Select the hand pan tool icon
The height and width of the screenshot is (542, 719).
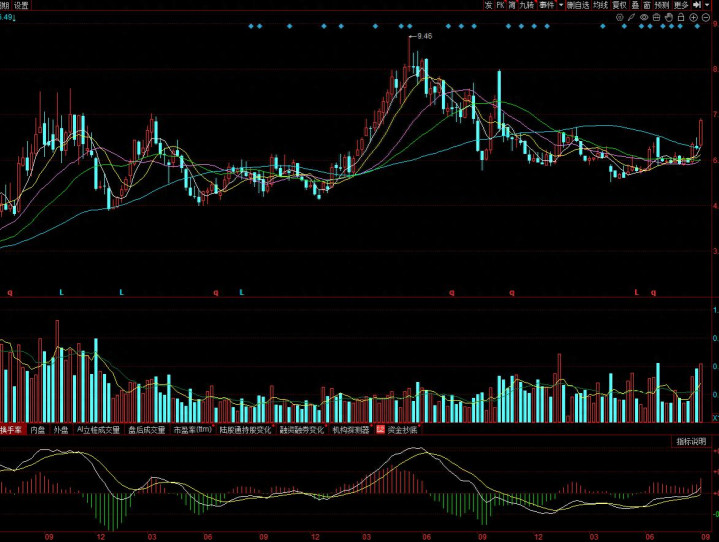[668, 17]
